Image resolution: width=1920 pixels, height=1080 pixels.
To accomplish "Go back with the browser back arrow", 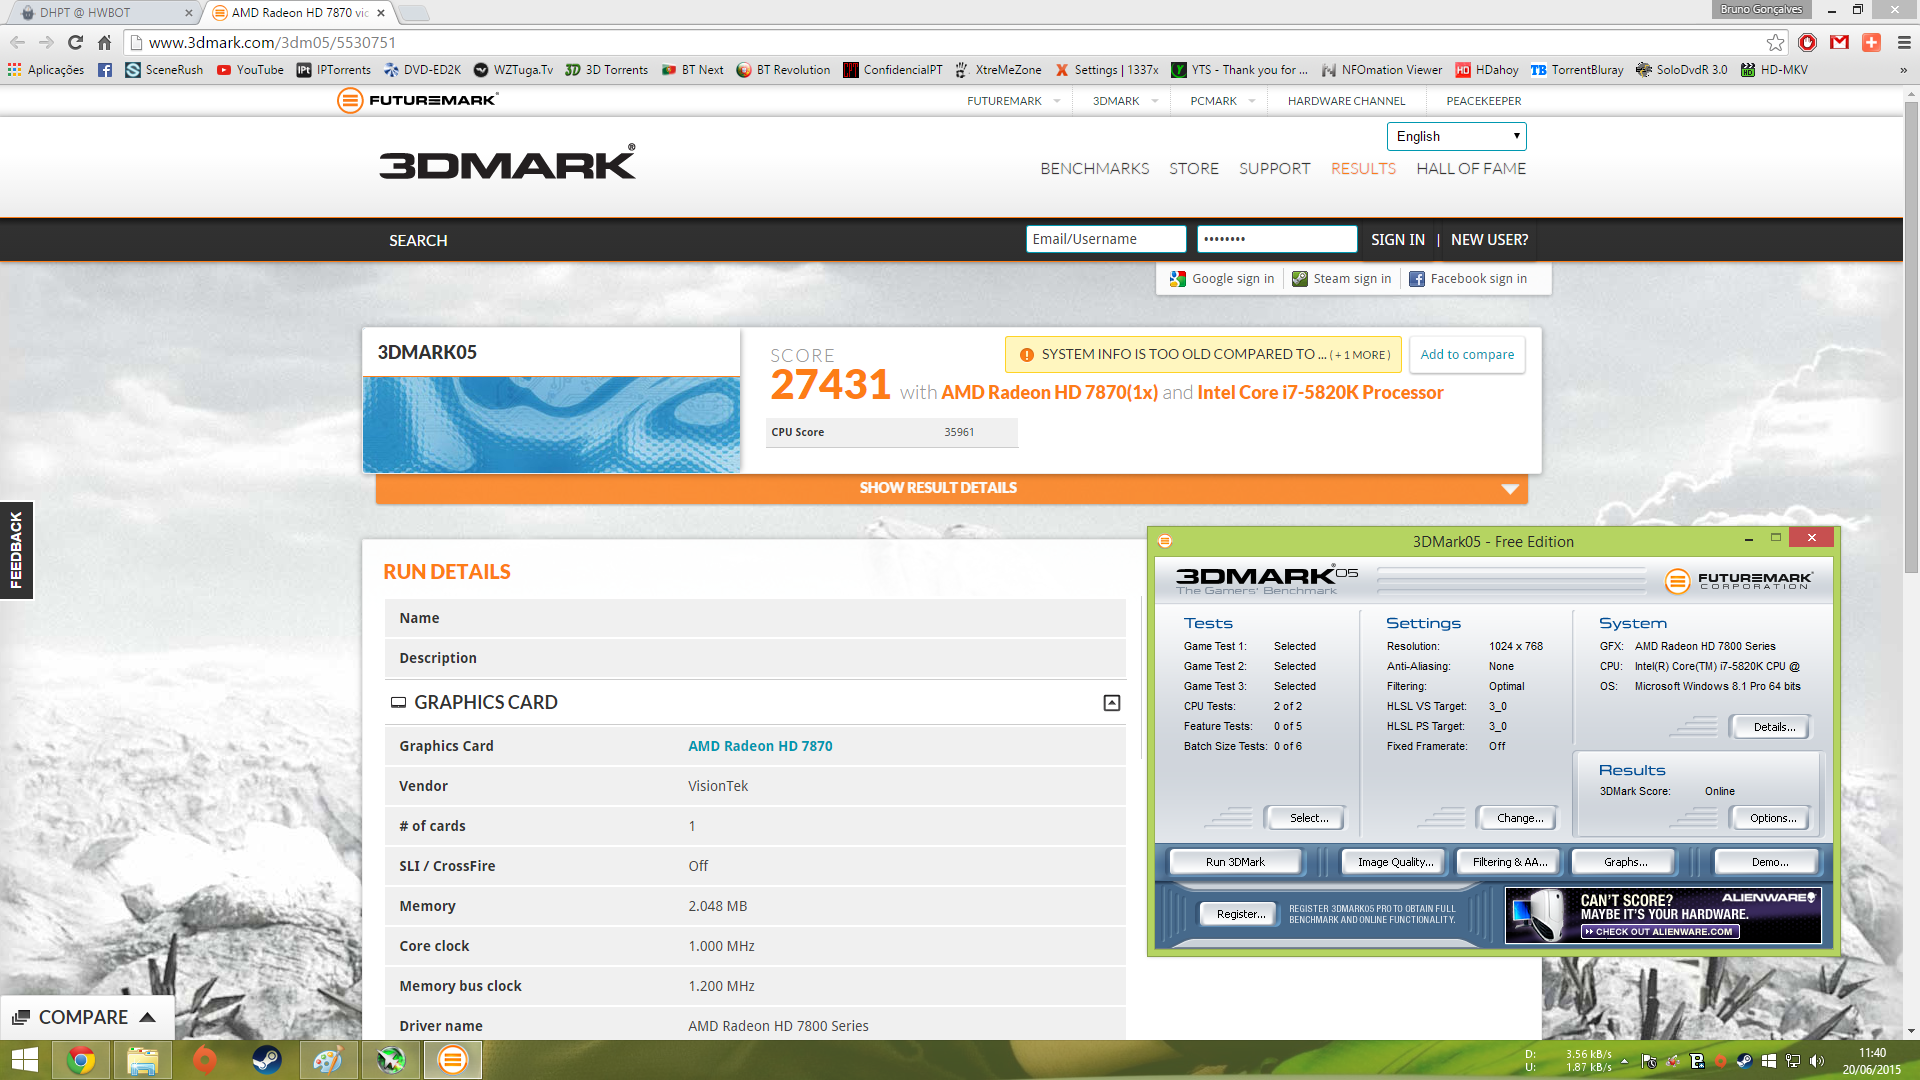I will pyautogui.click(x=17, y=42).
